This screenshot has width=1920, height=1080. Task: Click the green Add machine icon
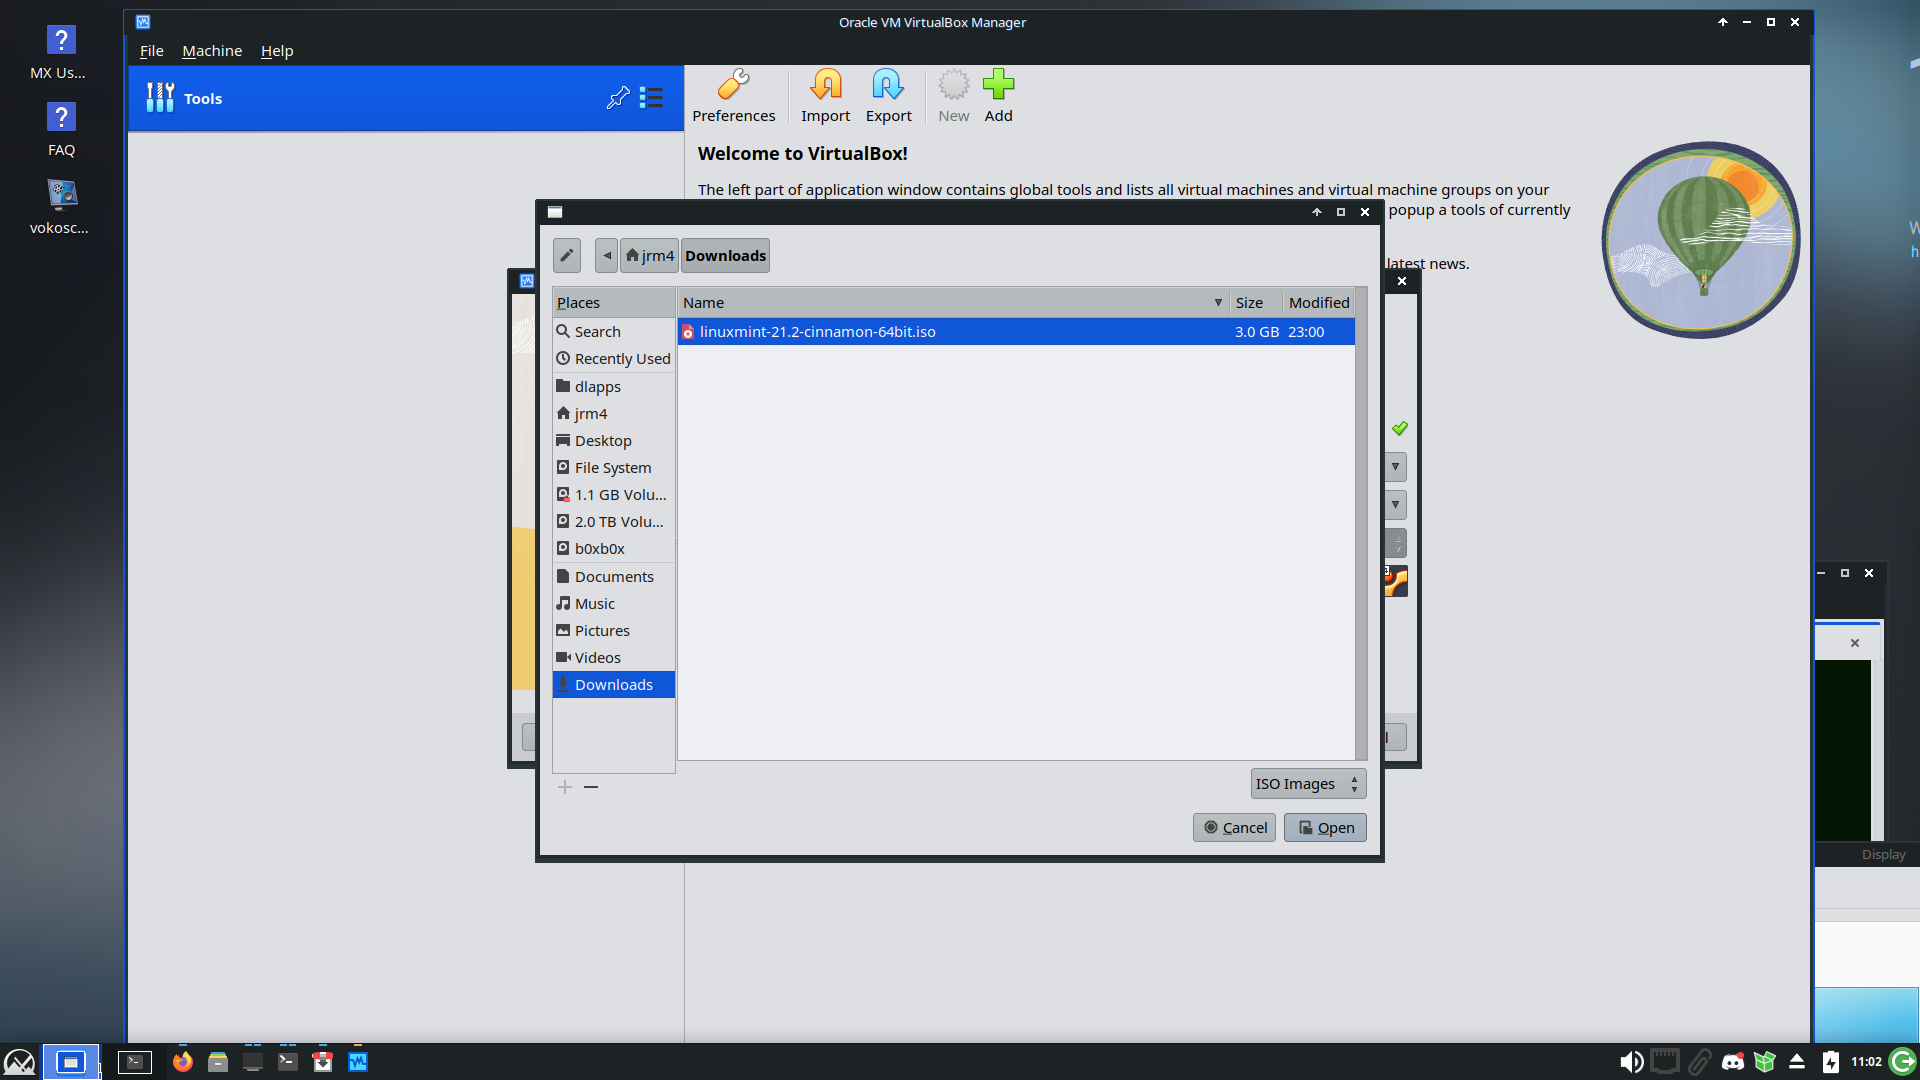pyautogui.click(x=998, y=97)
